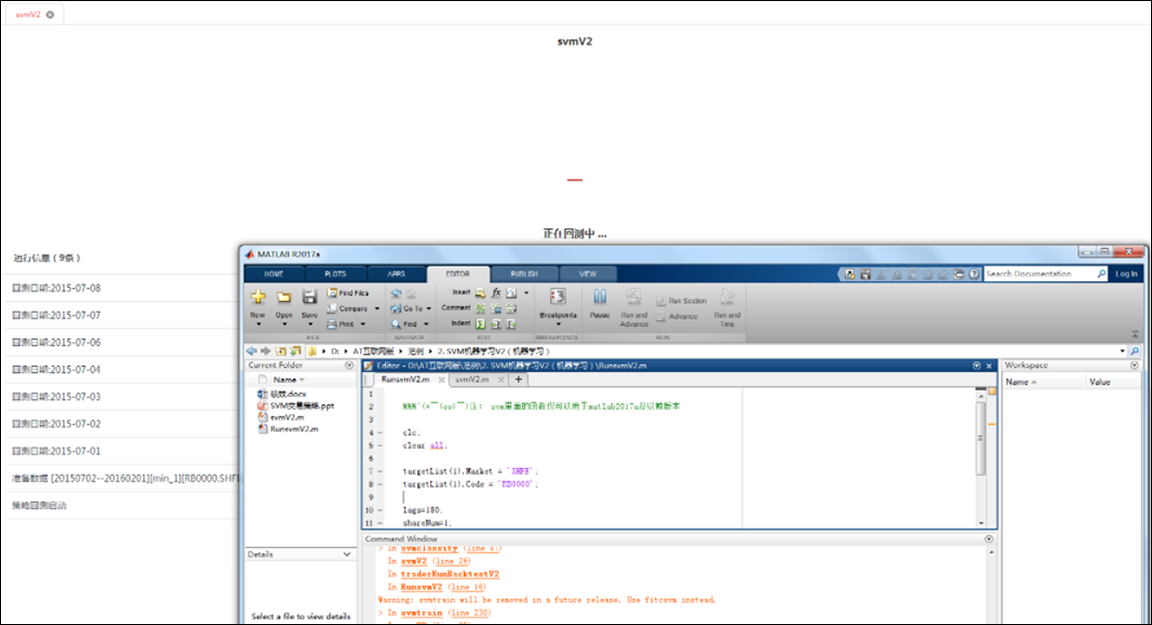Click the Search Documentation field
1152x625 pixels.
click(1040, 273)
